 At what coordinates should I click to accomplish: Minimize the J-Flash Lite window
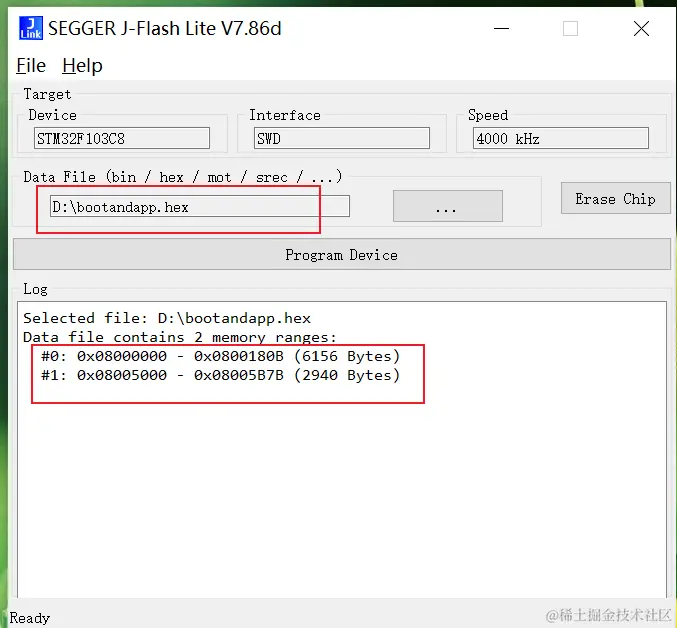pos(501,28)
